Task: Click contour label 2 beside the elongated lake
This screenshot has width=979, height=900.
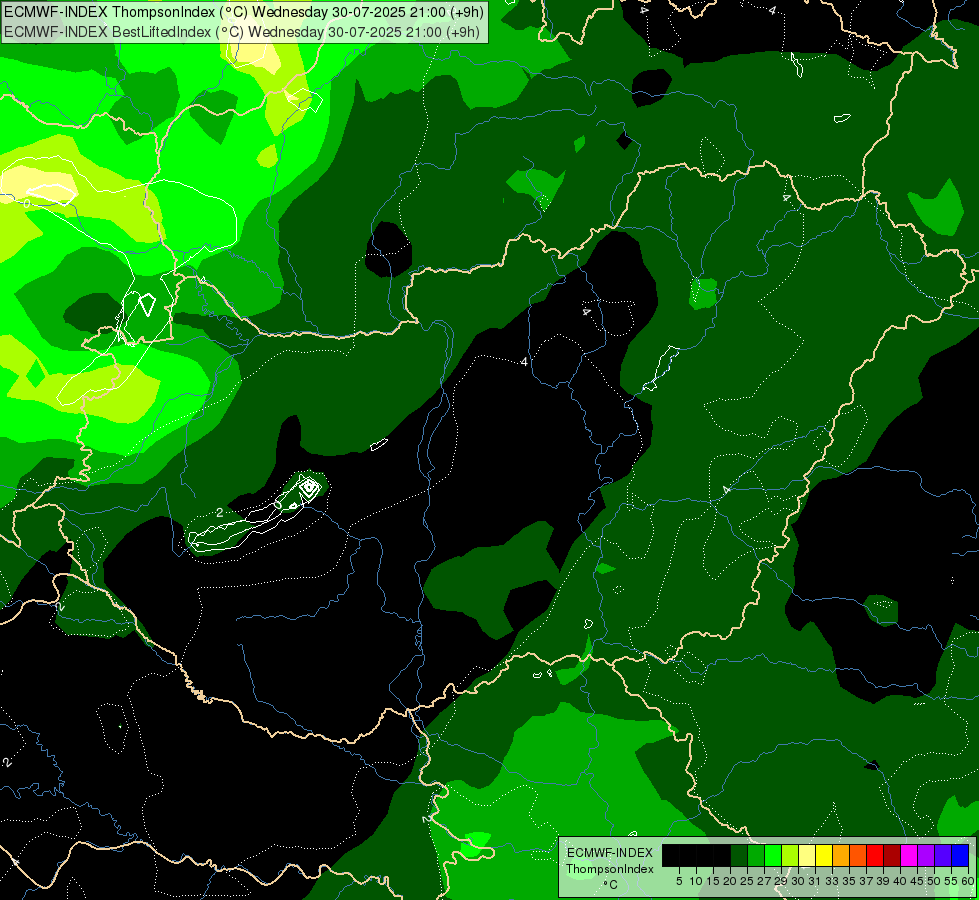Action: (219, 512)
